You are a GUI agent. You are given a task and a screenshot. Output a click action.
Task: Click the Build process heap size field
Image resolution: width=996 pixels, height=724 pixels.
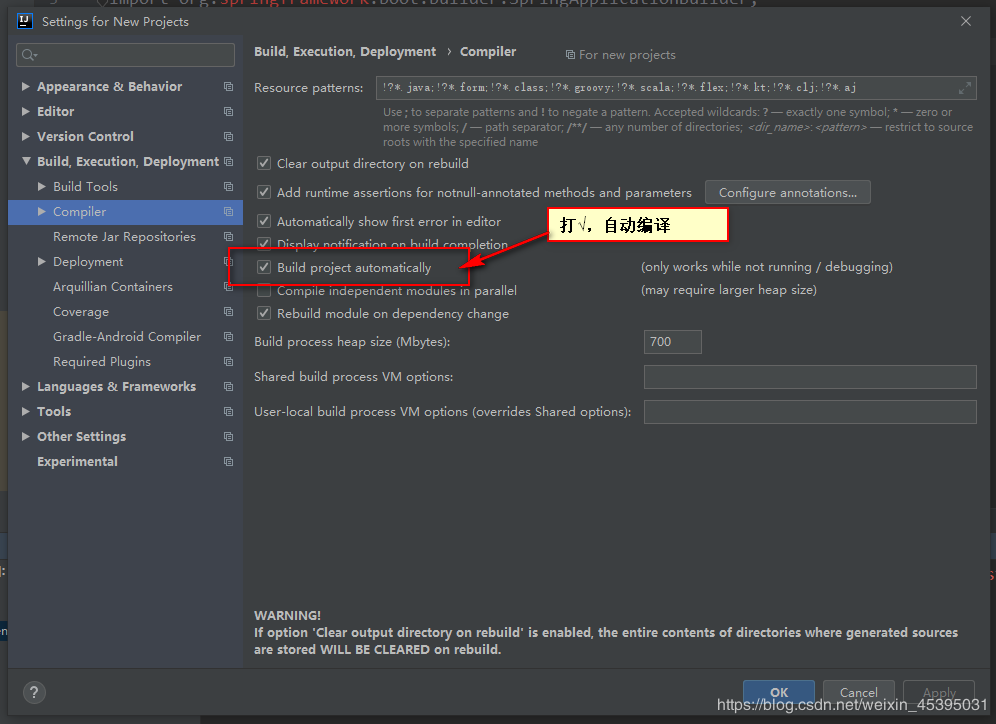673,342
